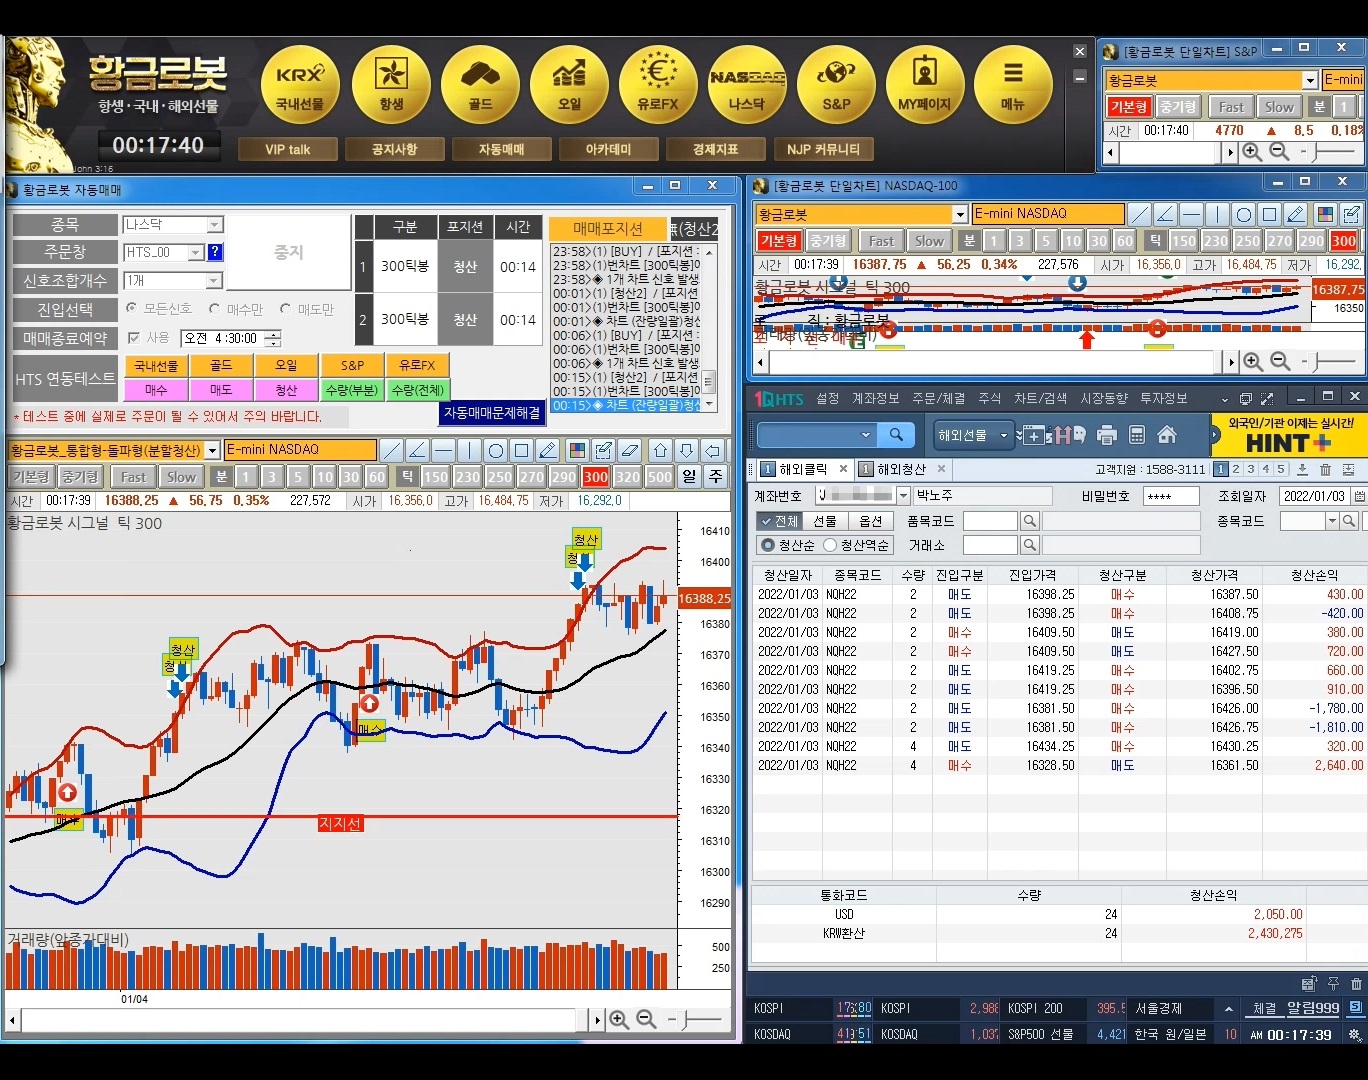Click the printer icon in 1Q HTS toolbar

[1106, 435]
